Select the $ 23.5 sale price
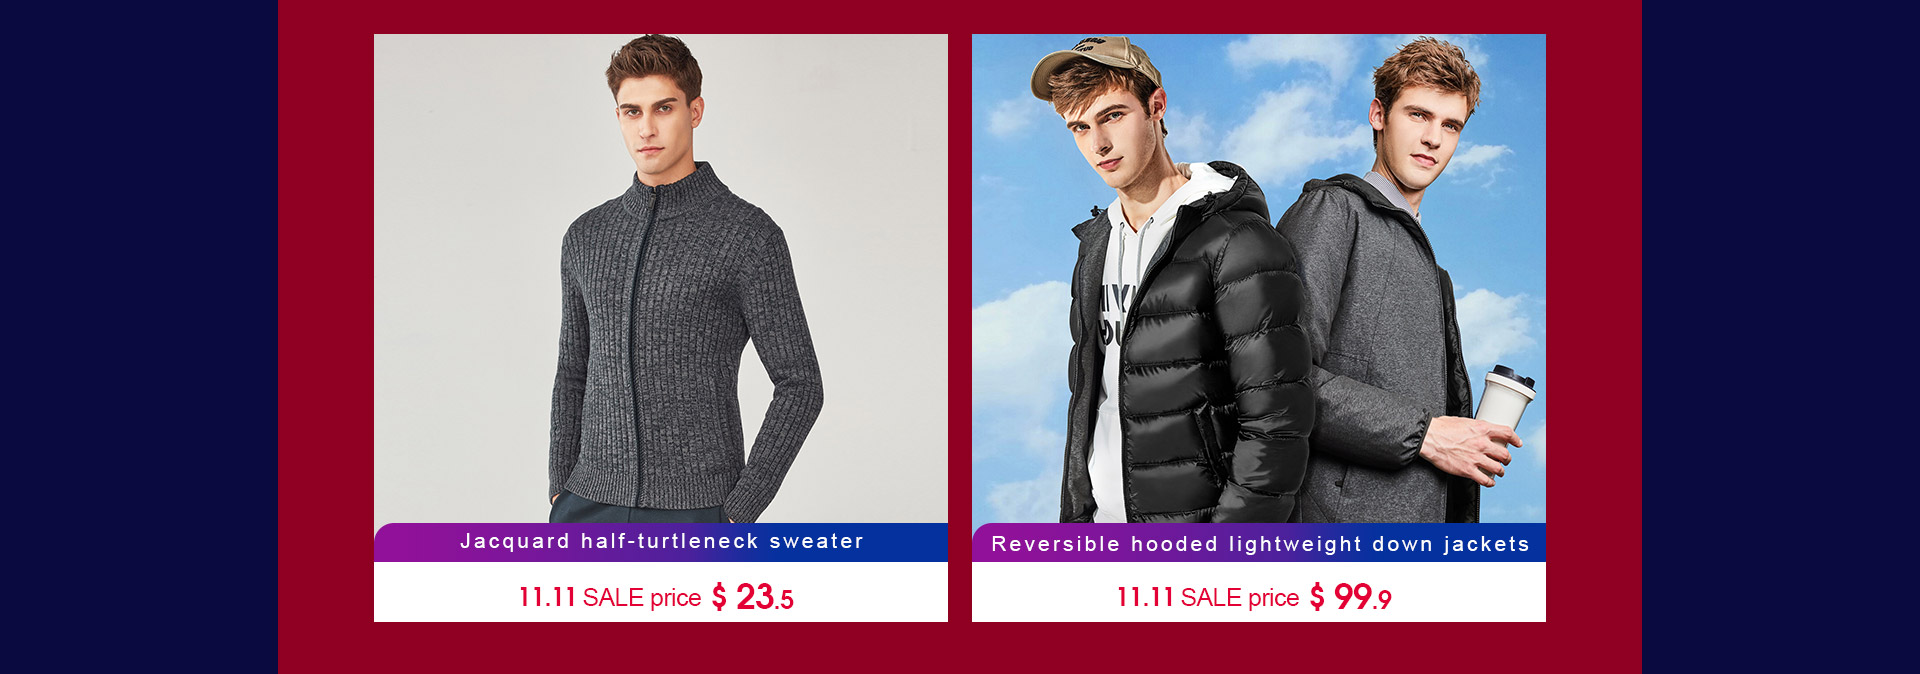Image resolution: width=1920 pixels, height=674 pixels. click(752, 597)
